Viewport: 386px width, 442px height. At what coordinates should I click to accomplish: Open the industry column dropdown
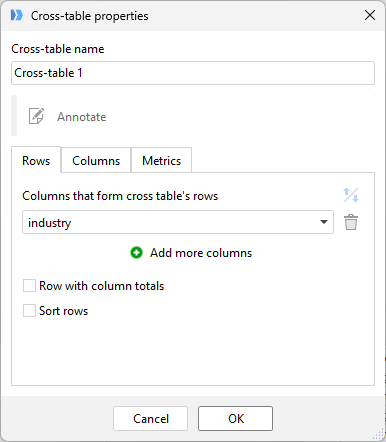[x=178, y=222]
